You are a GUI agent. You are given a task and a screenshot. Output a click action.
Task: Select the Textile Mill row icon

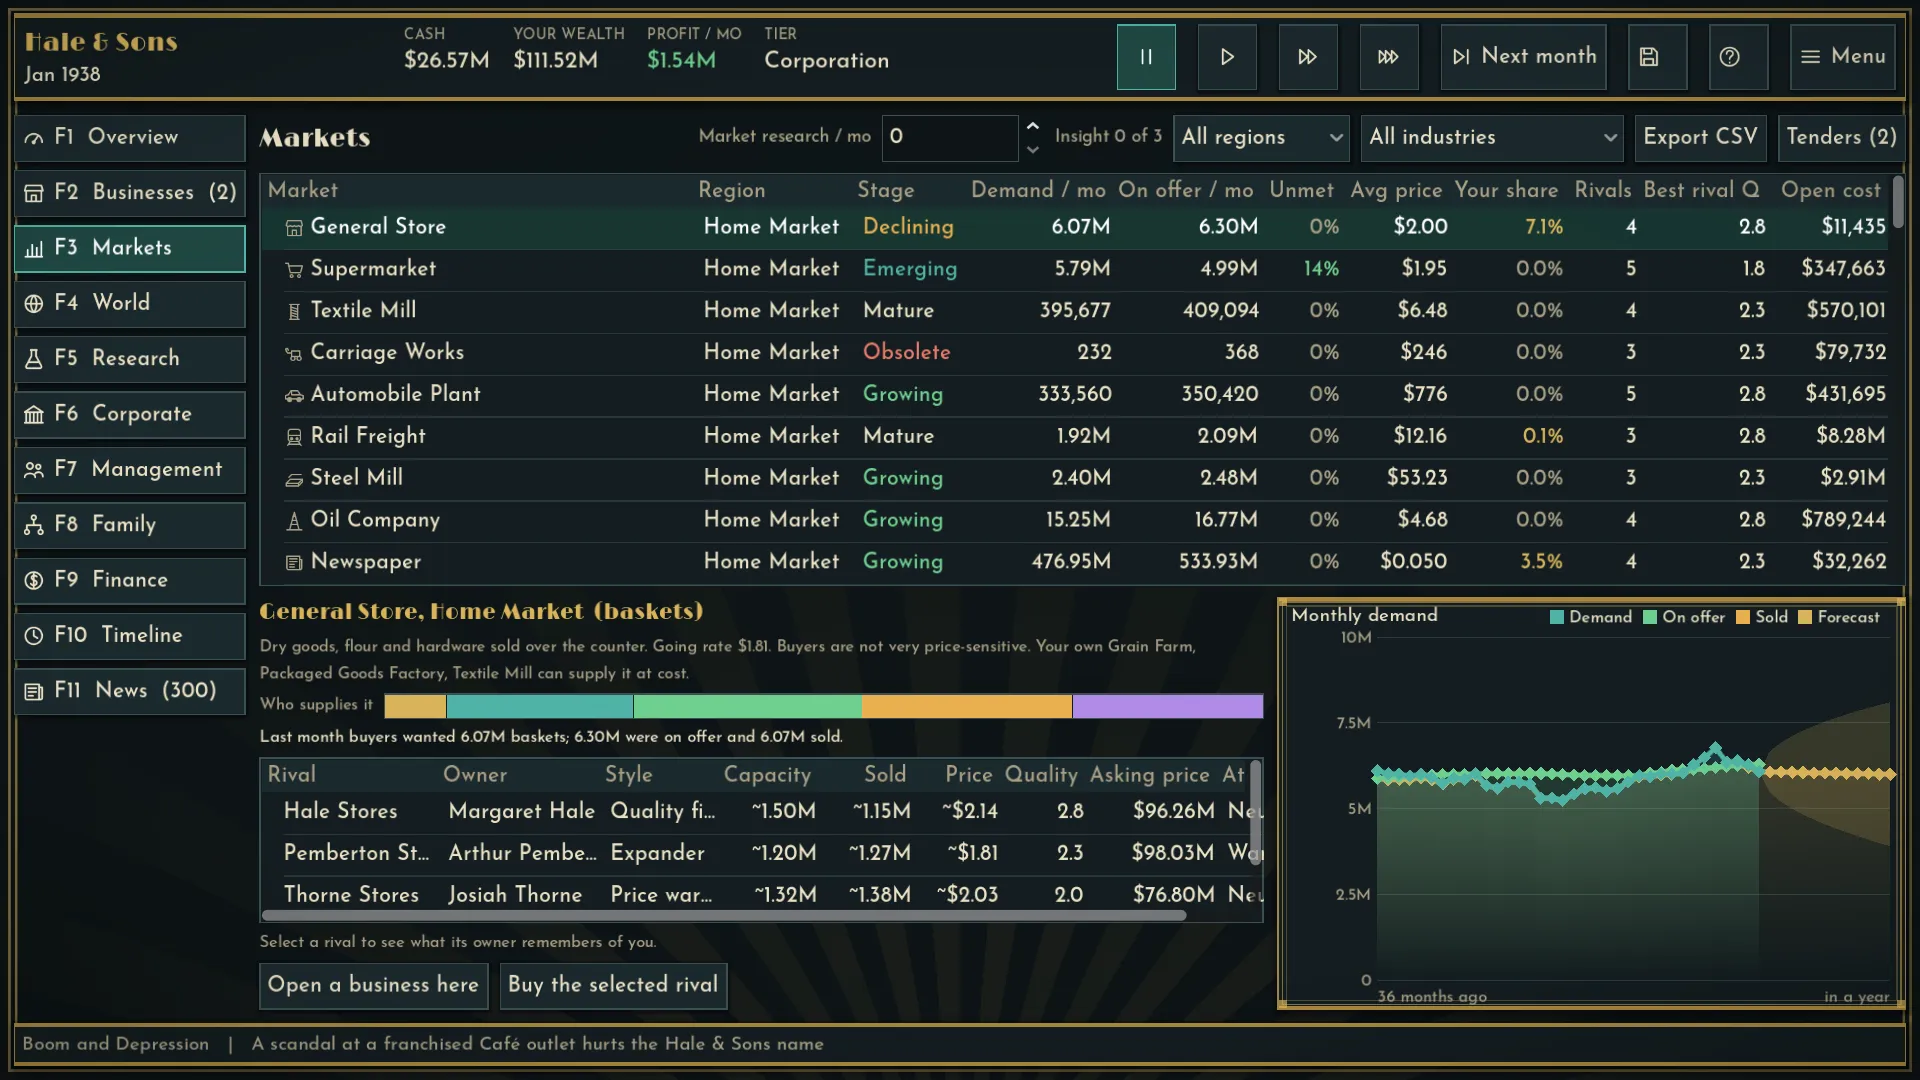[x=294, y=312]
